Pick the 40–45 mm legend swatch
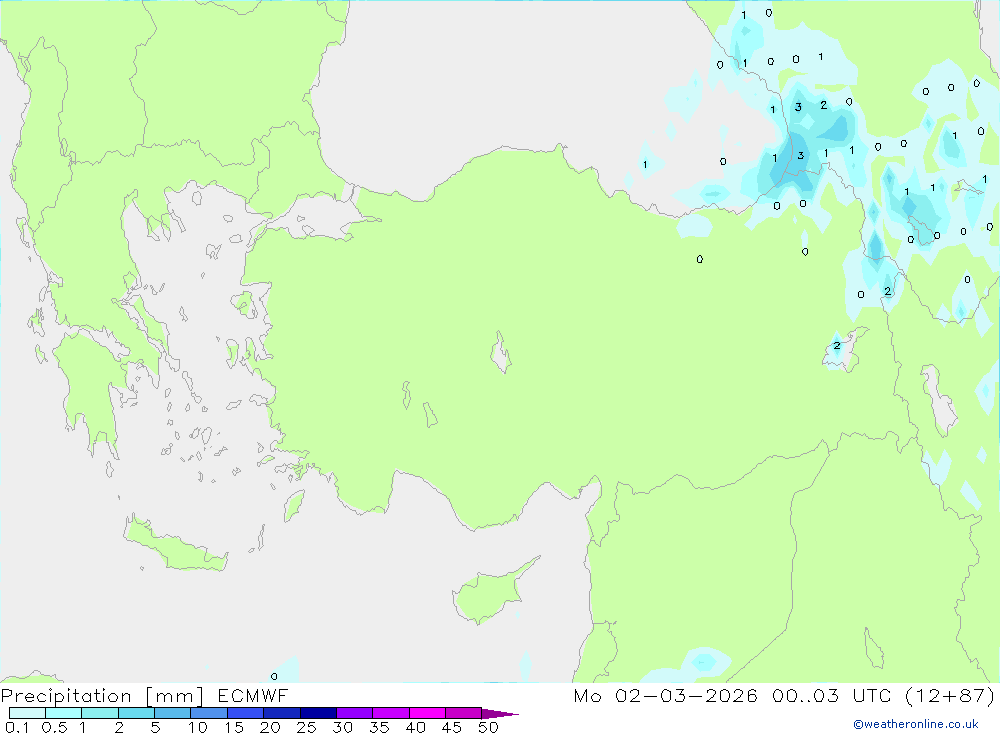 [427, 713]
